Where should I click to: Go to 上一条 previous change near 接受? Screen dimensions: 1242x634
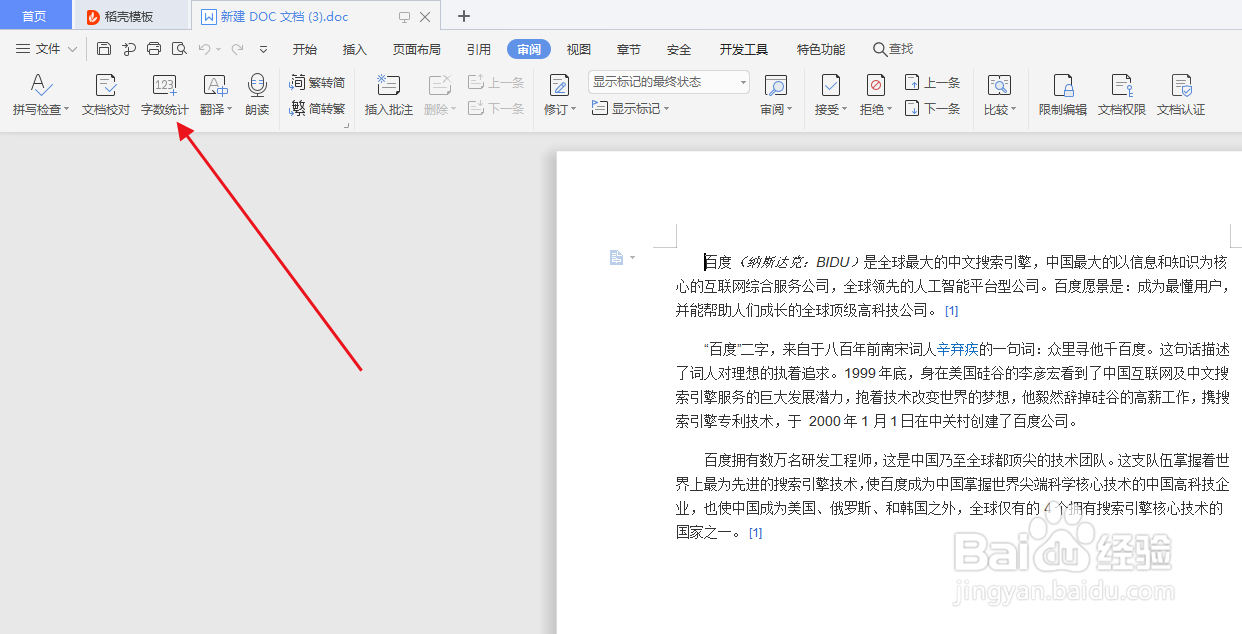click(932, 83)
